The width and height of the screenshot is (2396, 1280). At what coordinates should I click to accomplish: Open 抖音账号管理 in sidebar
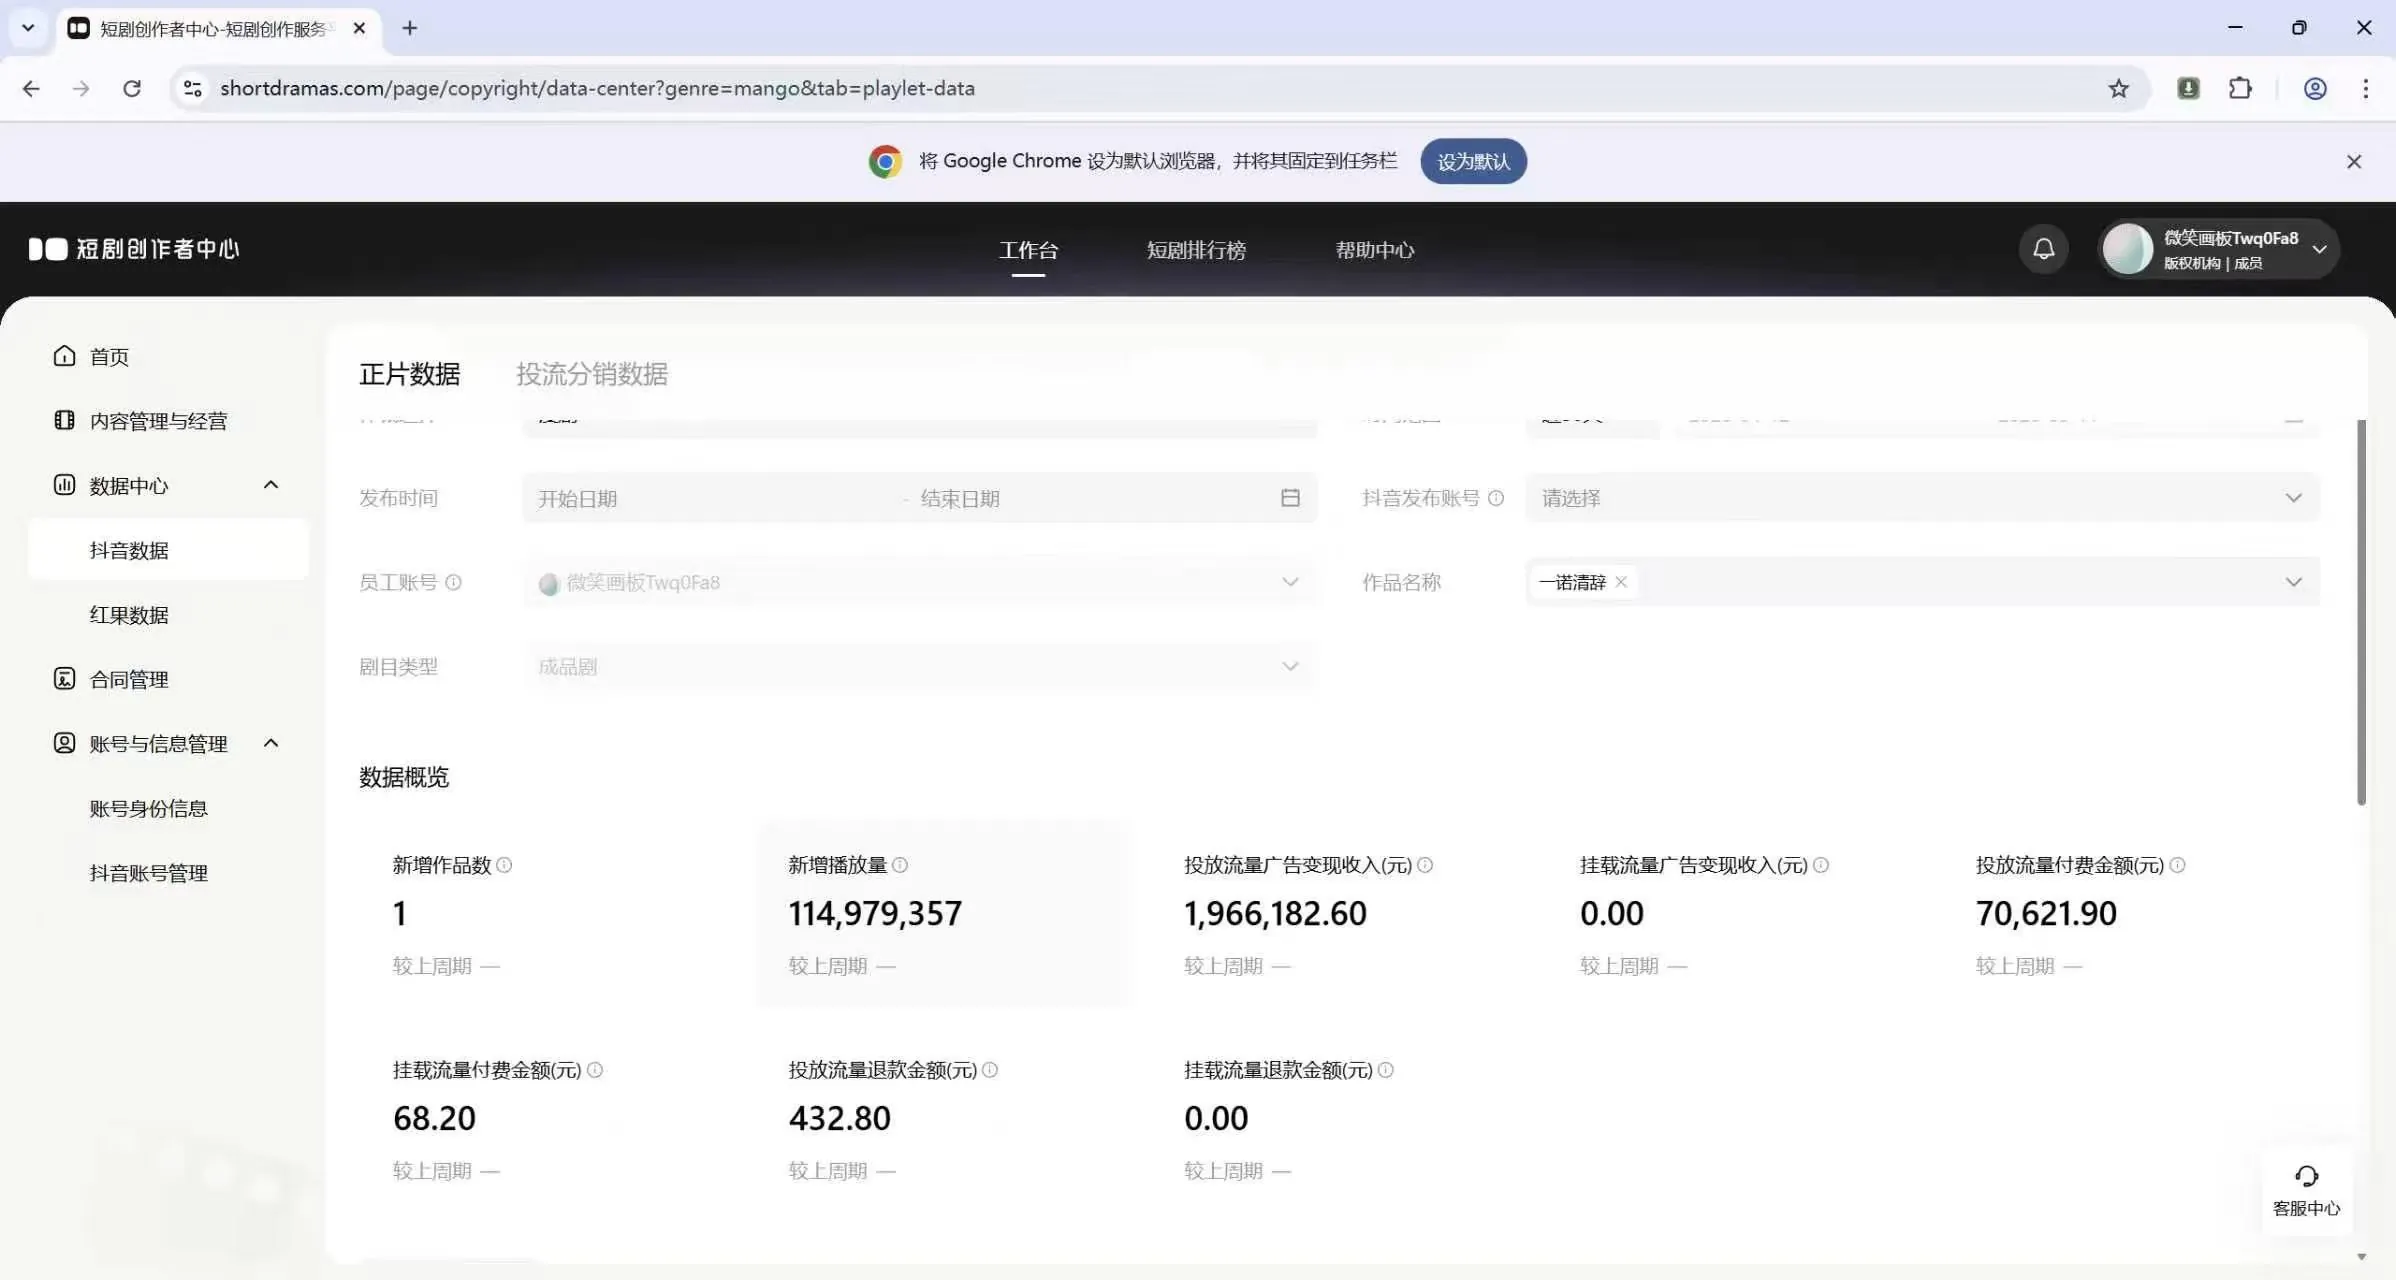pos(148,873)
